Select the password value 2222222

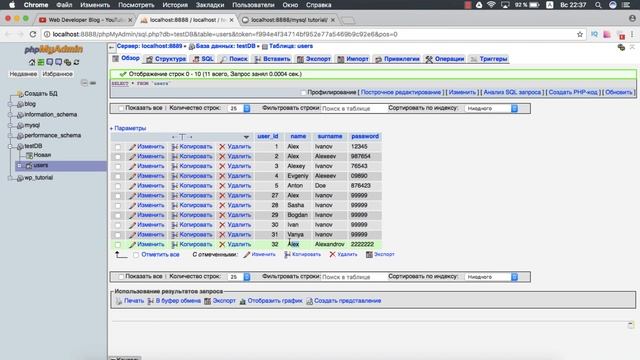[362, 244]
